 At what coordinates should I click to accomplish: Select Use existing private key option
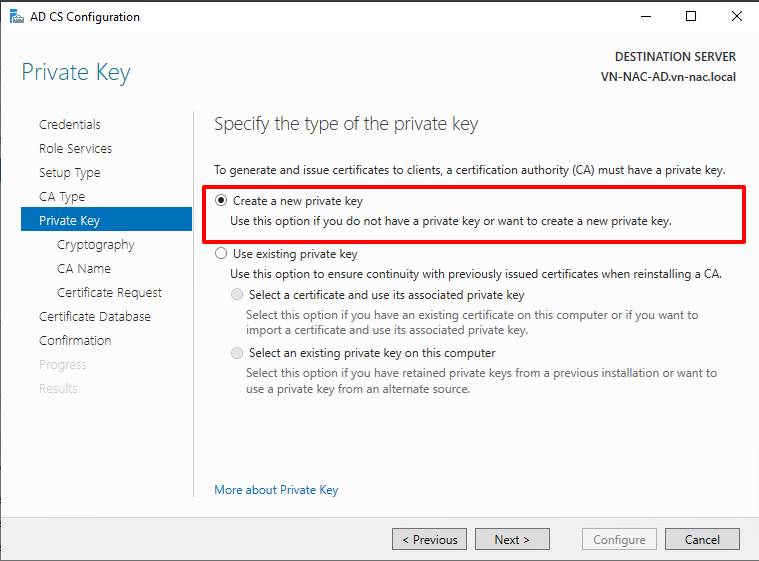point(222,254)
